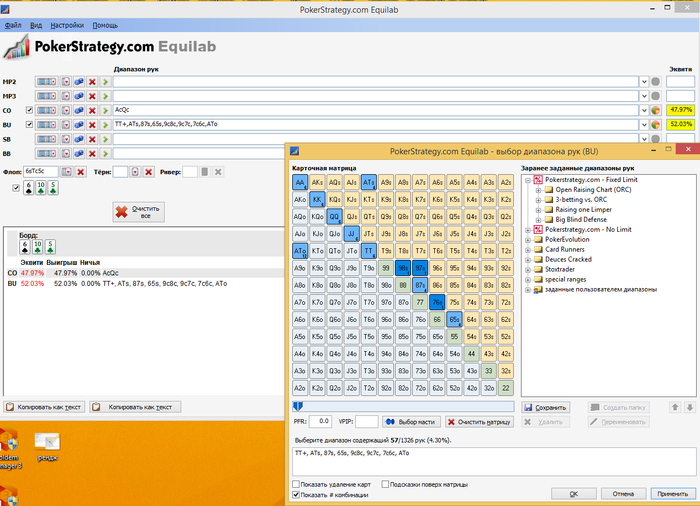Open the Помощь menu
The image size is (700, 506).
105,25
